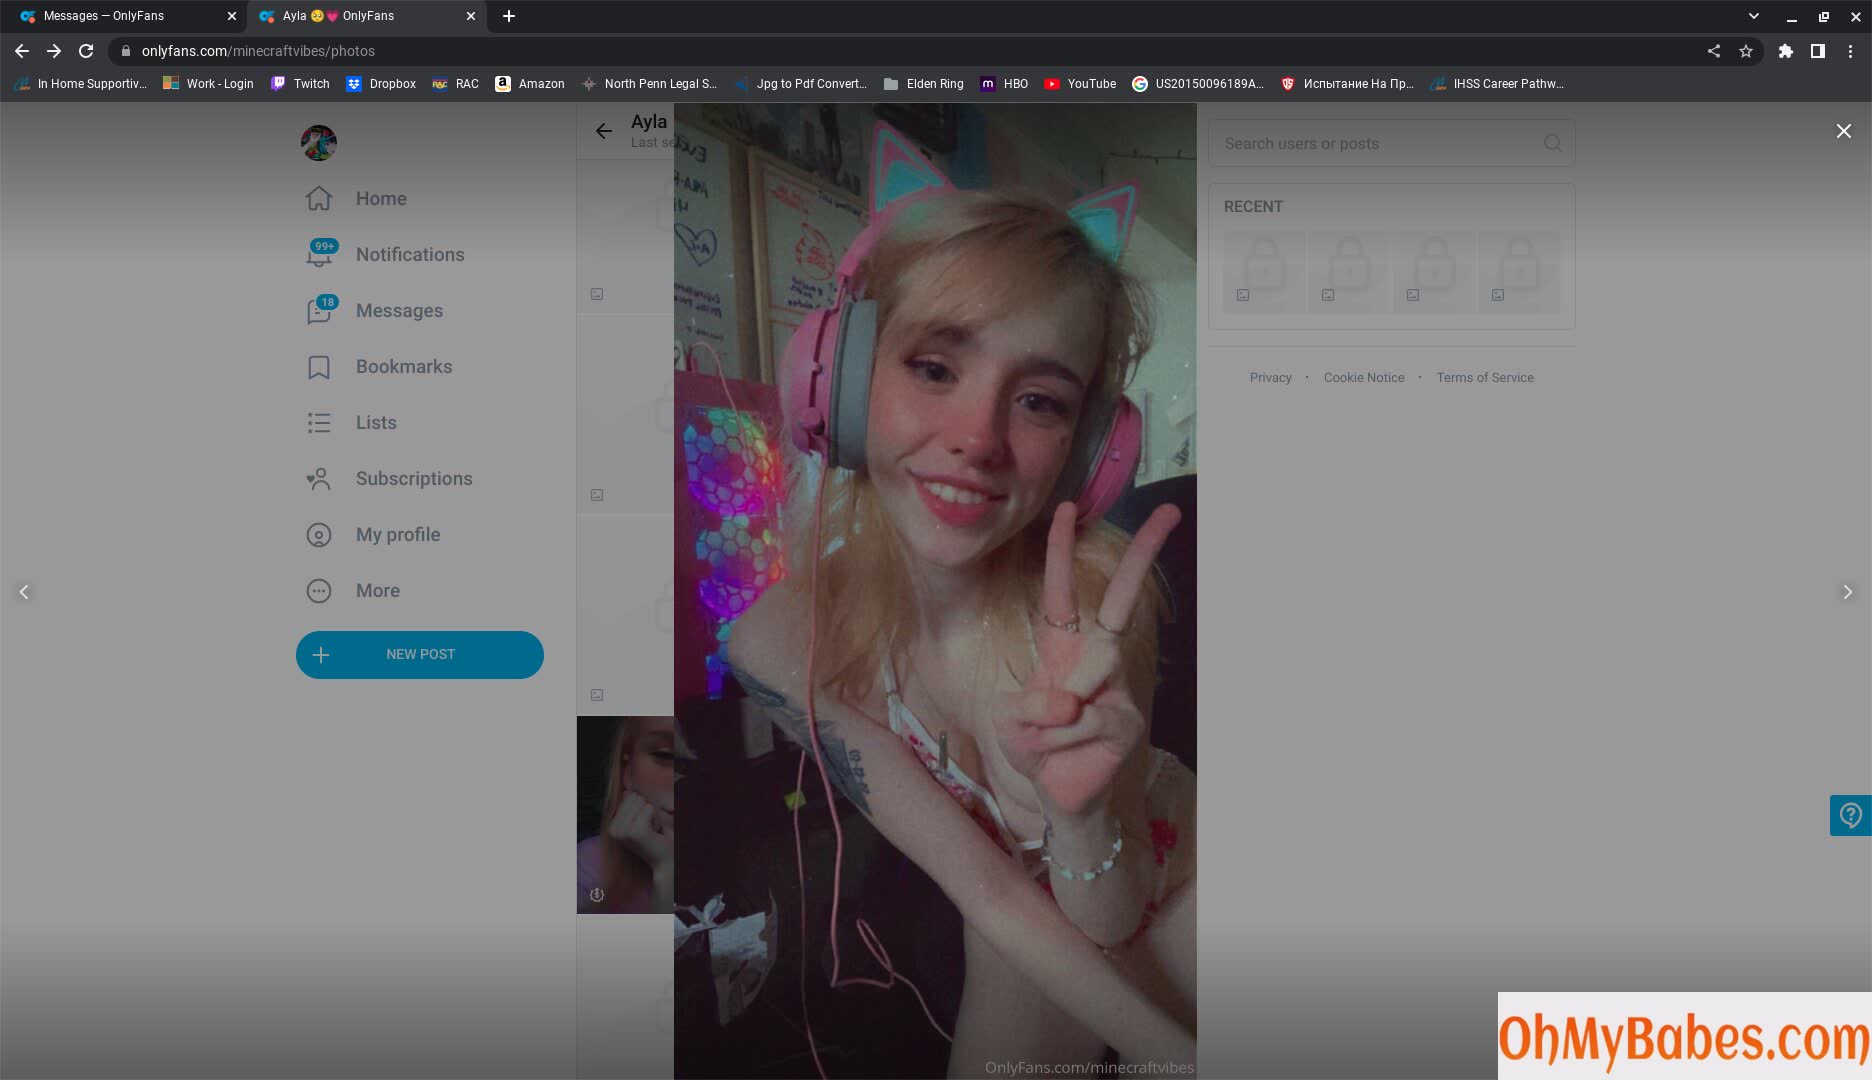Viewport: 1872px width, 1080px height.
Task: Open the North Penn Legal S... bookmark
Action: [649, 84]
